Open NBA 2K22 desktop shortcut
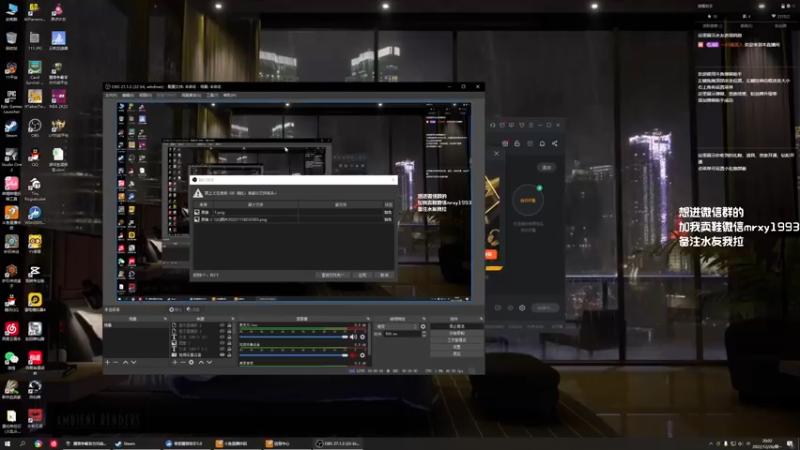The image size is (800, 450). click(x=58, y=99)
